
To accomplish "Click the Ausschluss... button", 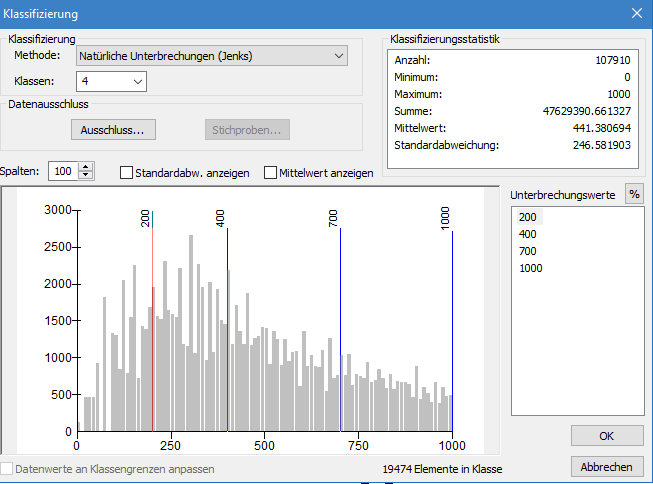I will click(x=112, y=130).
